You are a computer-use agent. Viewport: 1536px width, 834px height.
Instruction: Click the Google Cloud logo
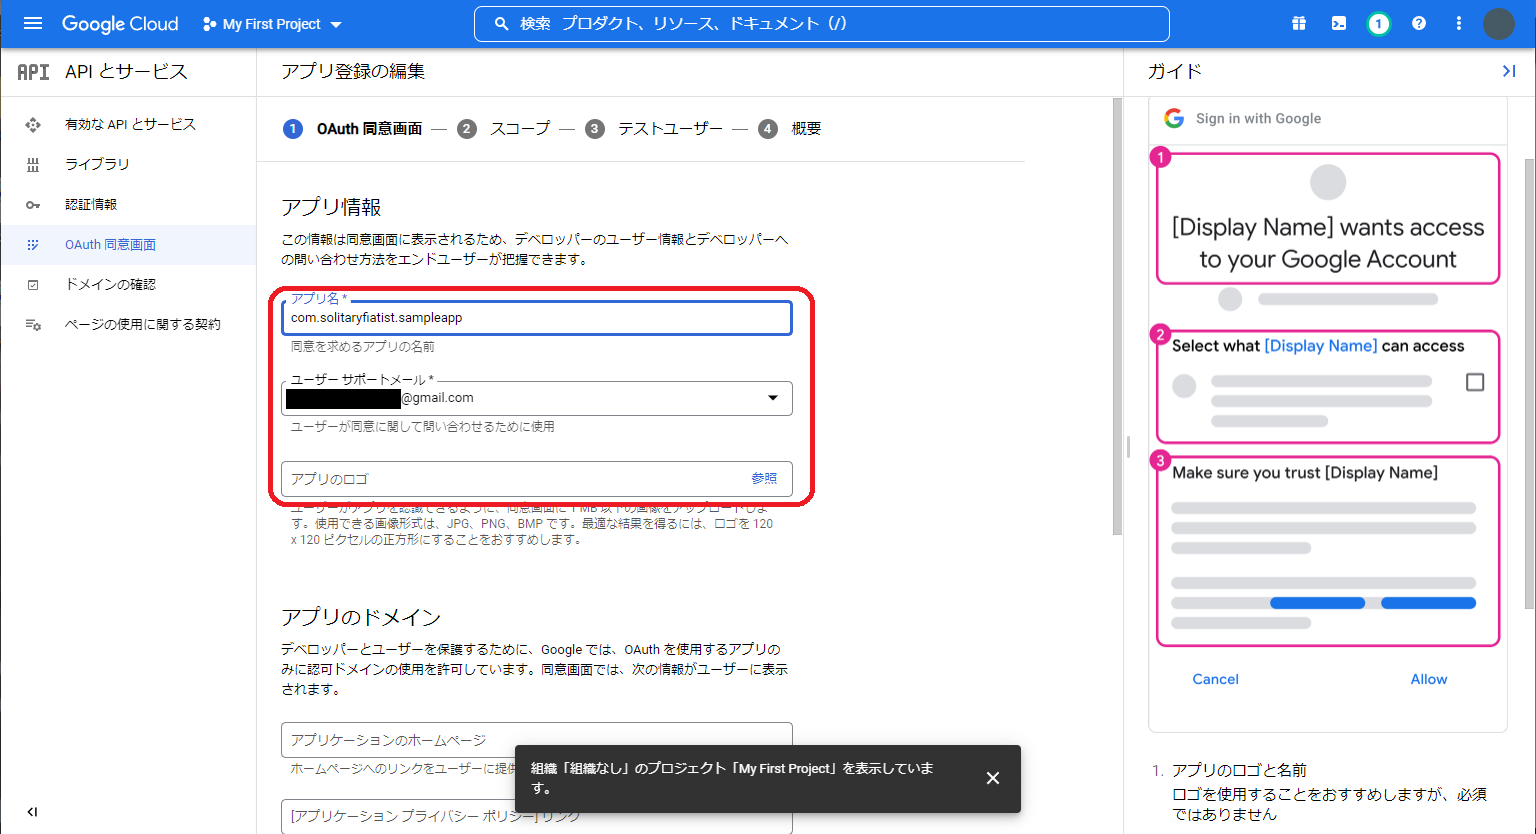(120, 24)
